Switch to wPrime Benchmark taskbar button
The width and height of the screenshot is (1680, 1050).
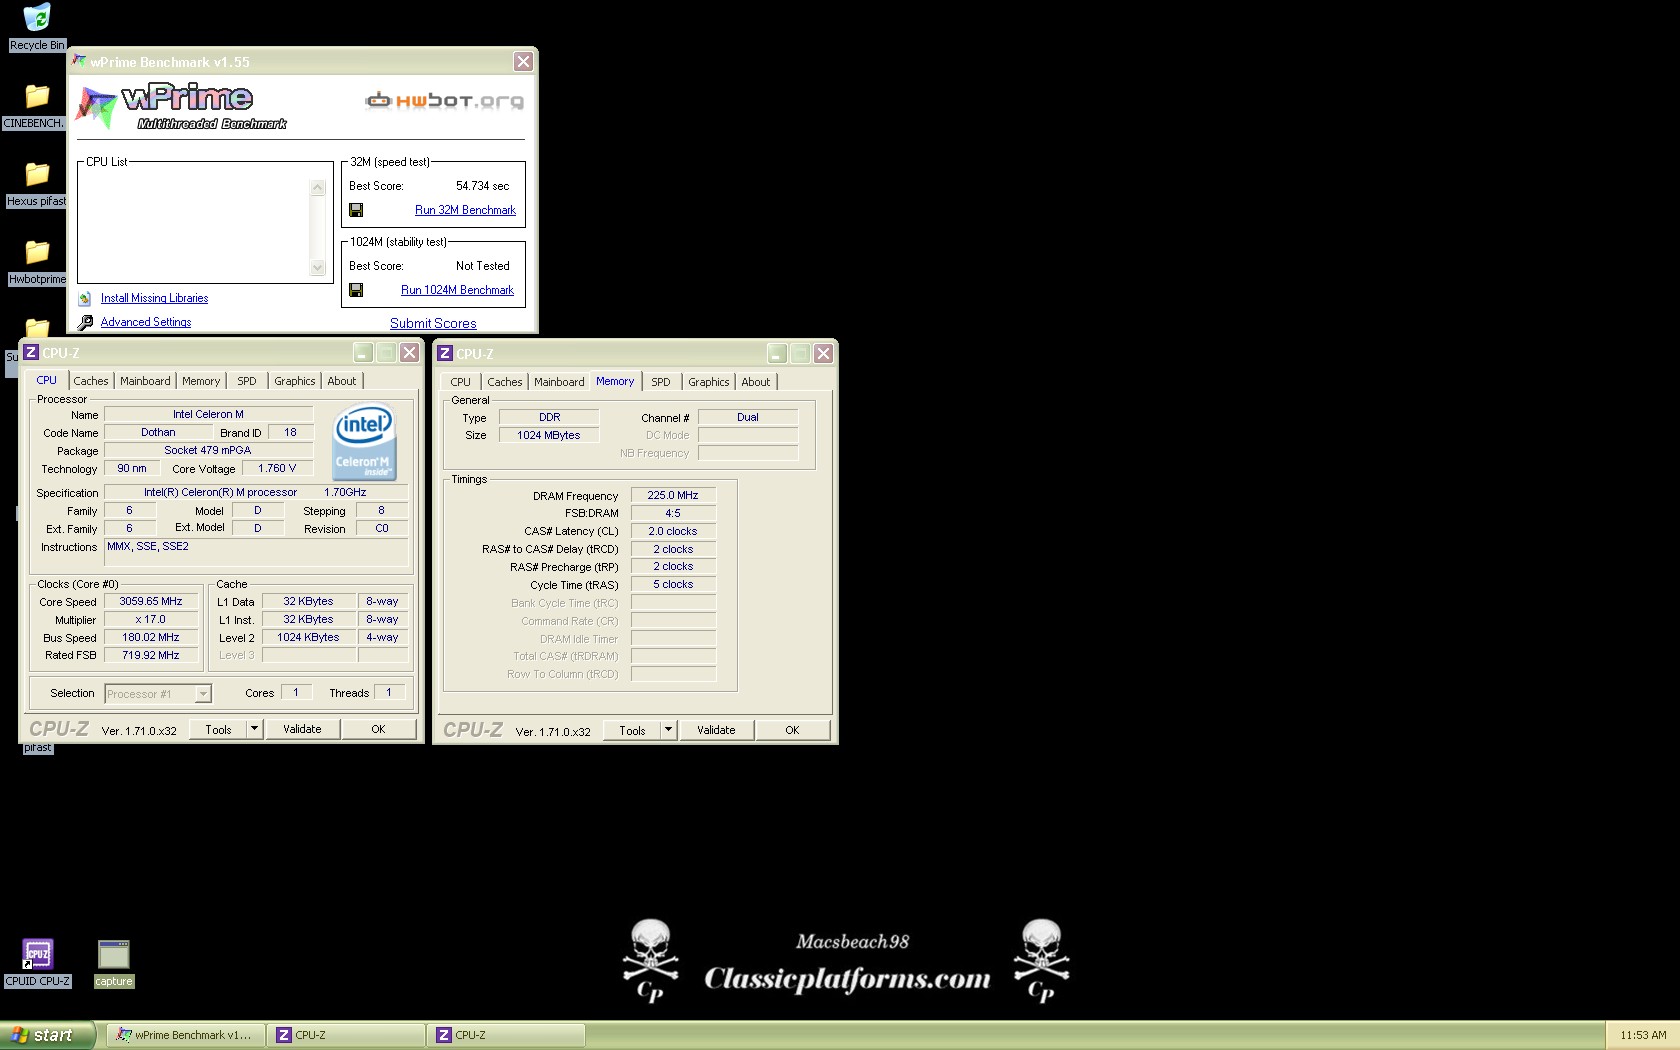point(186,1035)
